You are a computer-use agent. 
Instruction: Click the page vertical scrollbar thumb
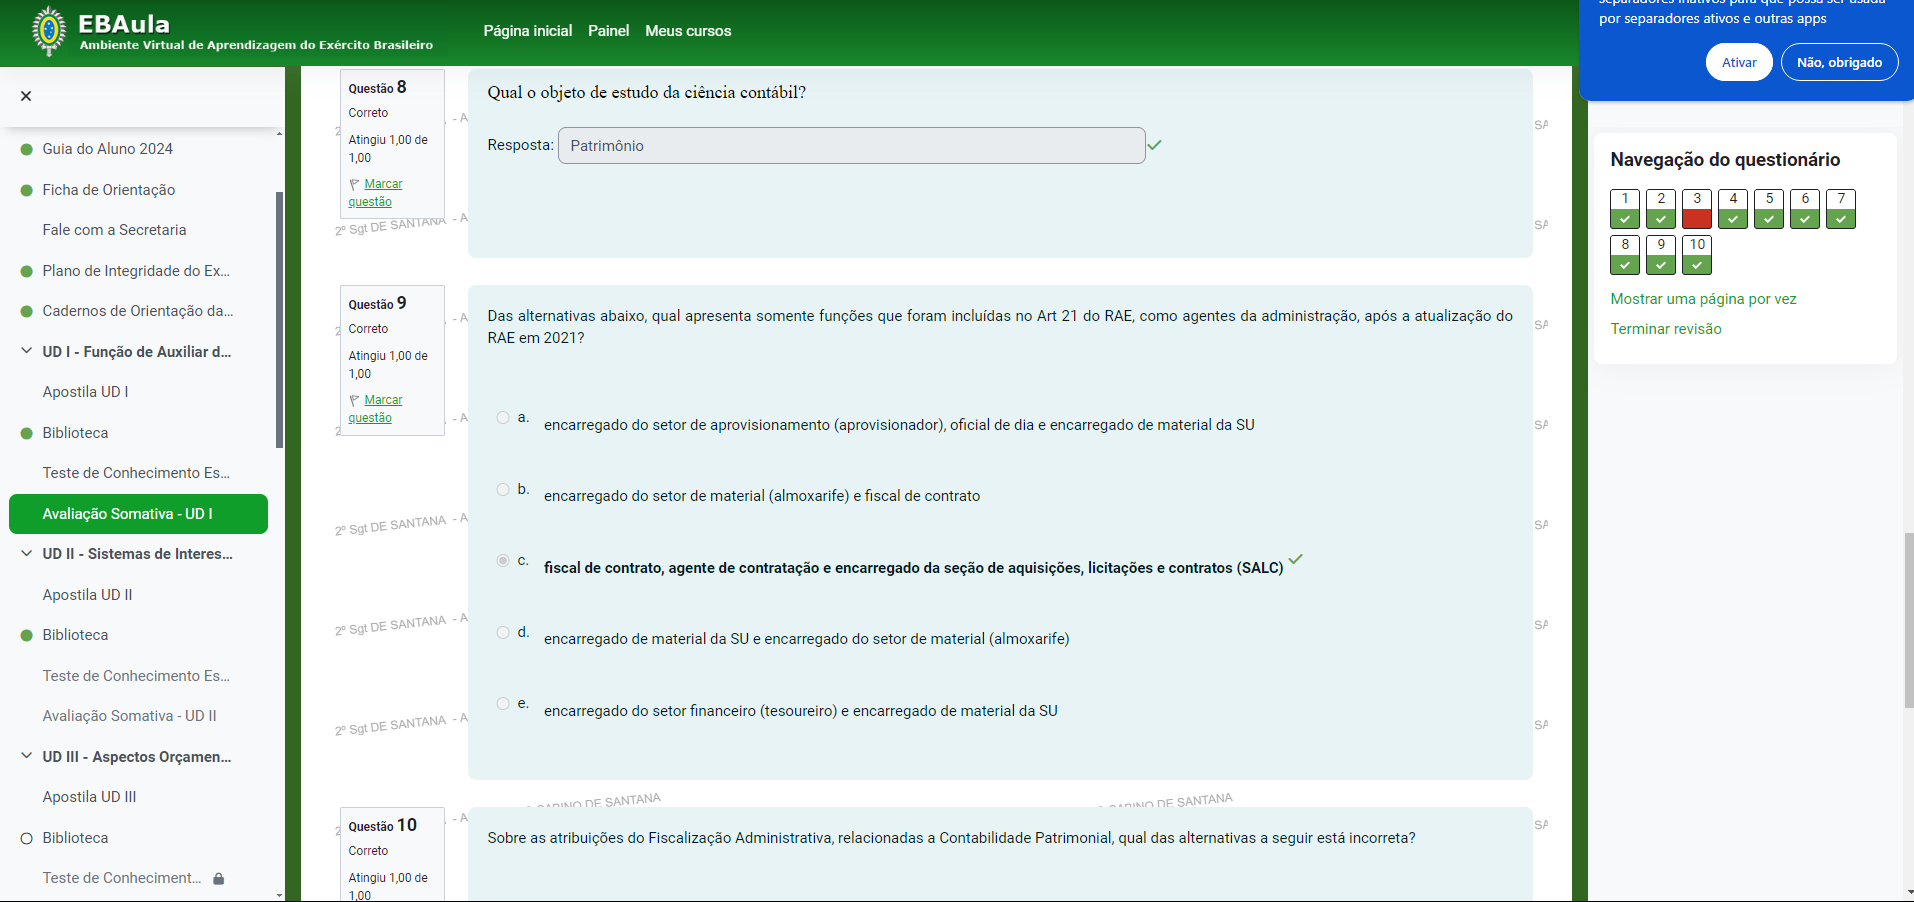(1908, 620)
